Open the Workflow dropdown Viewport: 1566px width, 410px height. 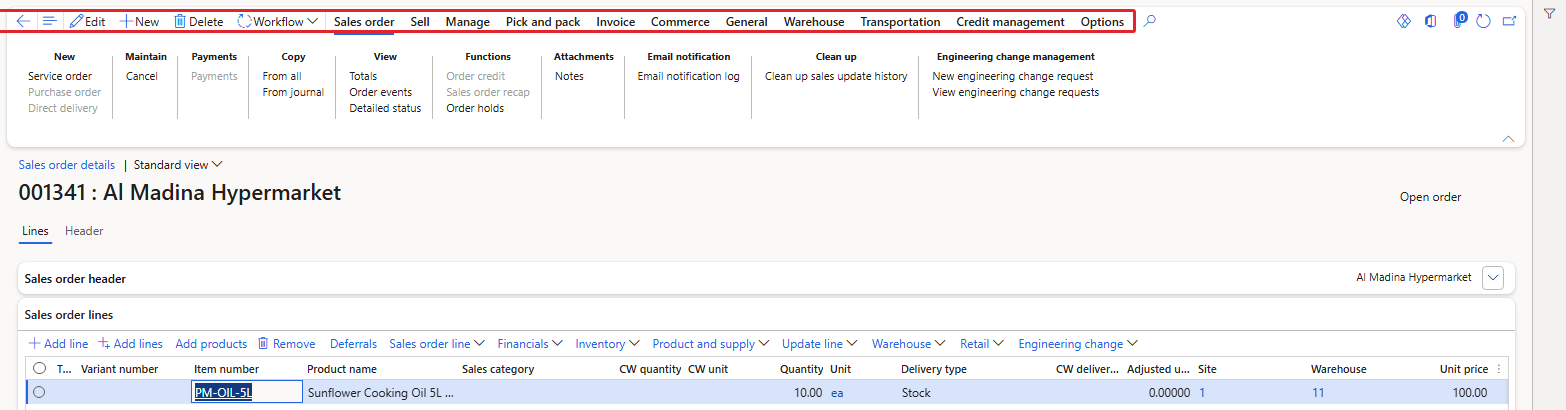(278, 21)
